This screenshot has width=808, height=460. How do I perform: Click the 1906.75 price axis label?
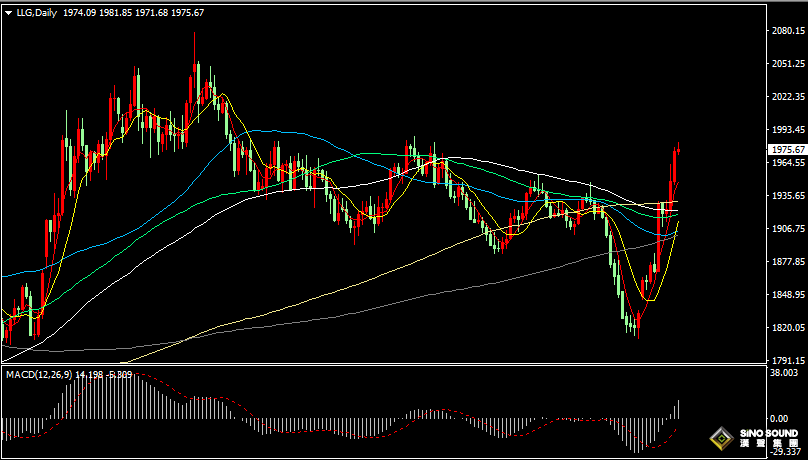tap(789, 229)
